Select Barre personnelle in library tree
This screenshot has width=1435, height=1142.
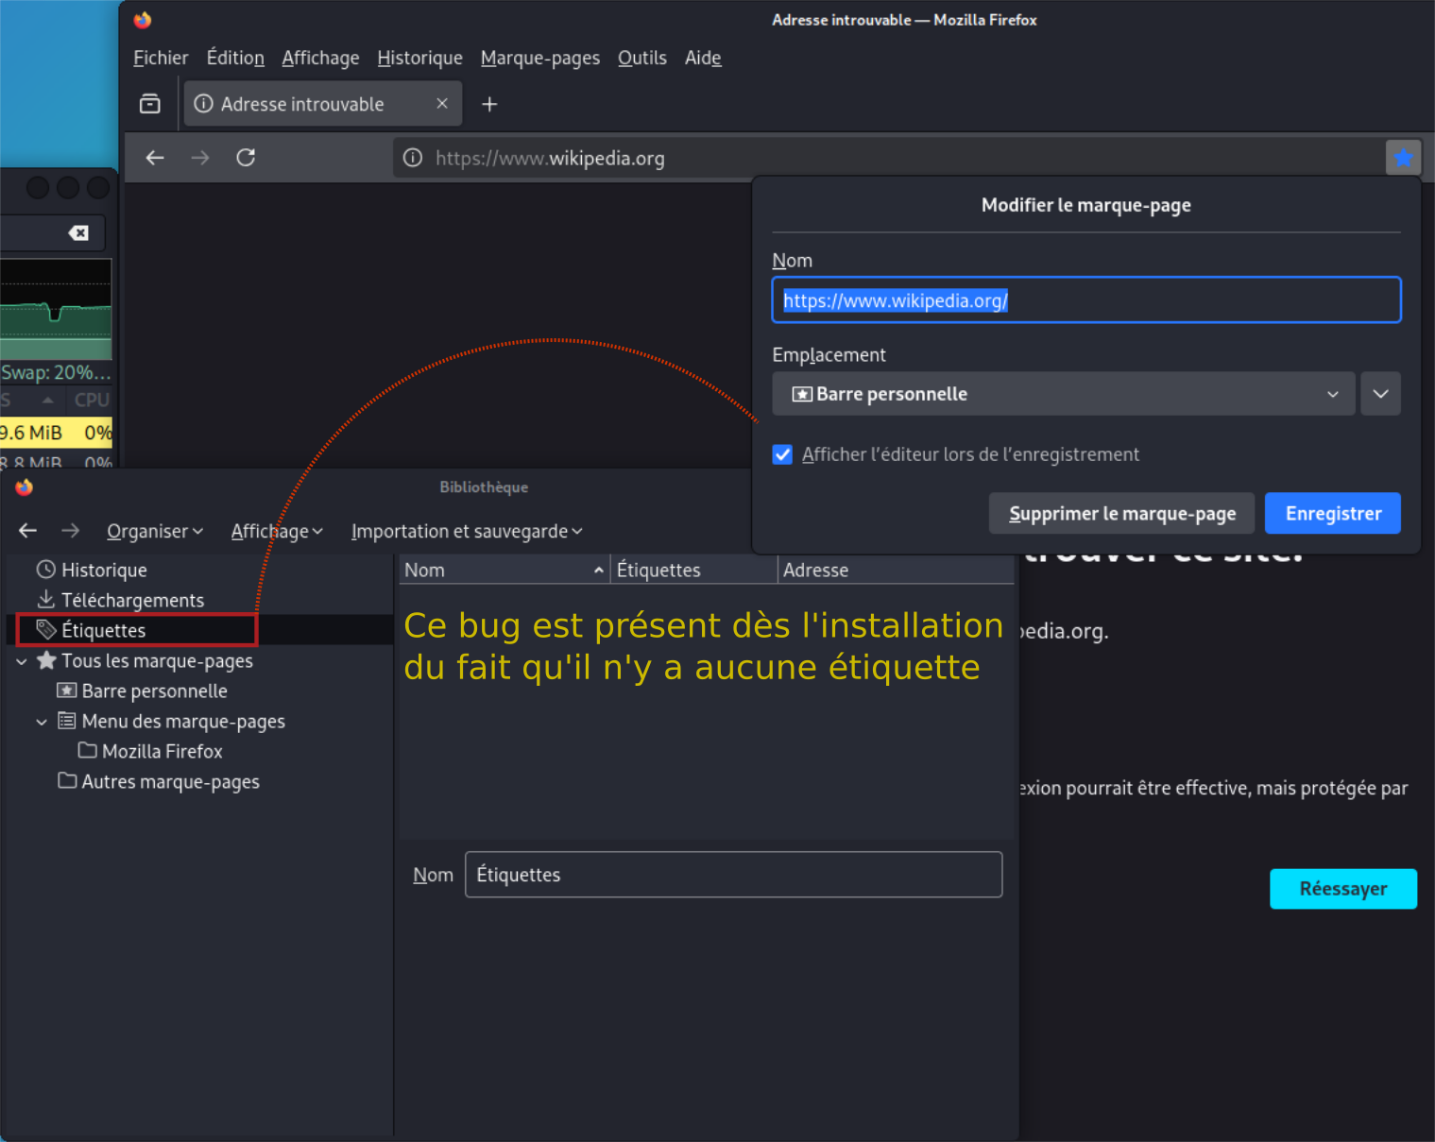click(142, 691)
